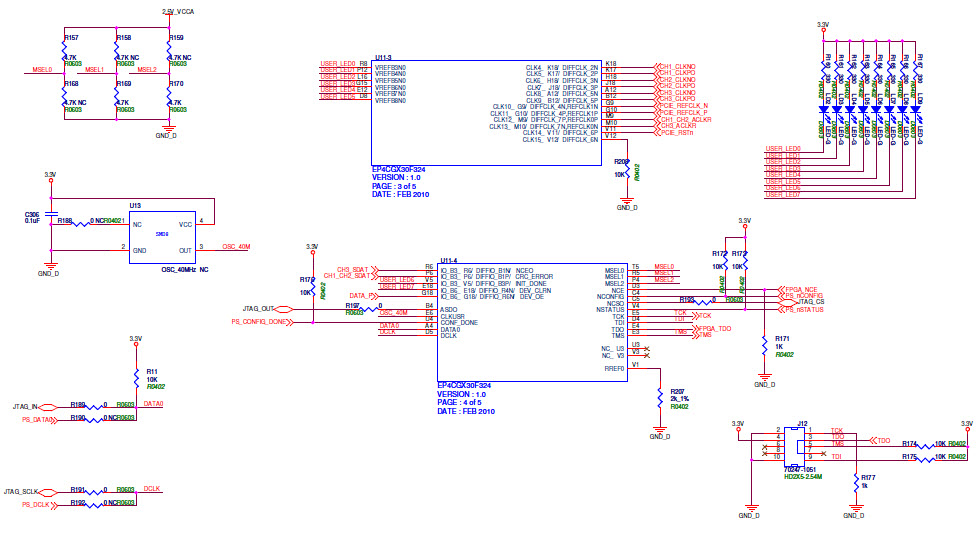Screen dimensions: 976x557
Task: Select the U13 oscillator component
Action: tap(163, 236)
